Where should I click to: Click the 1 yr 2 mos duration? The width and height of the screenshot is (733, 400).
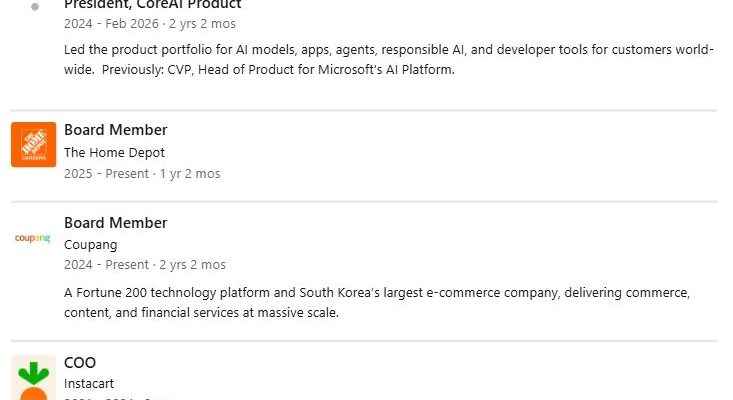point(190,173)
